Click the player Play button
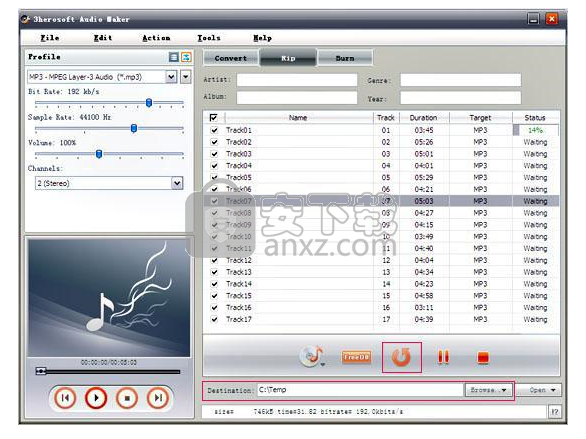The image size is (586, 439). [96, 398]
